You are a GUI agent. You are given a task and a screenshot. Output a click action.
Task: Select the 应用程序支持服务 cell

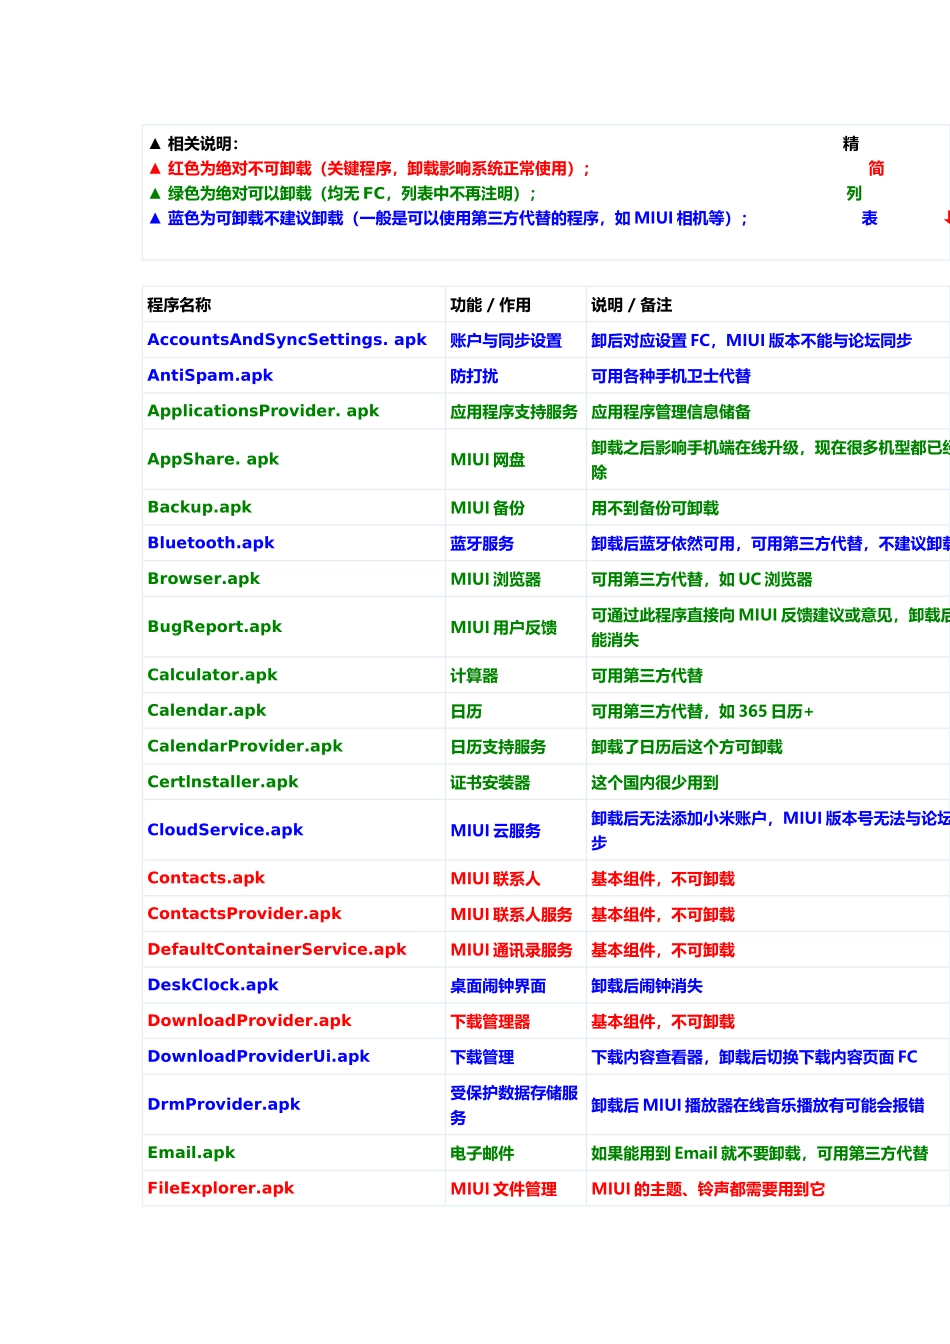click(514, 412)
